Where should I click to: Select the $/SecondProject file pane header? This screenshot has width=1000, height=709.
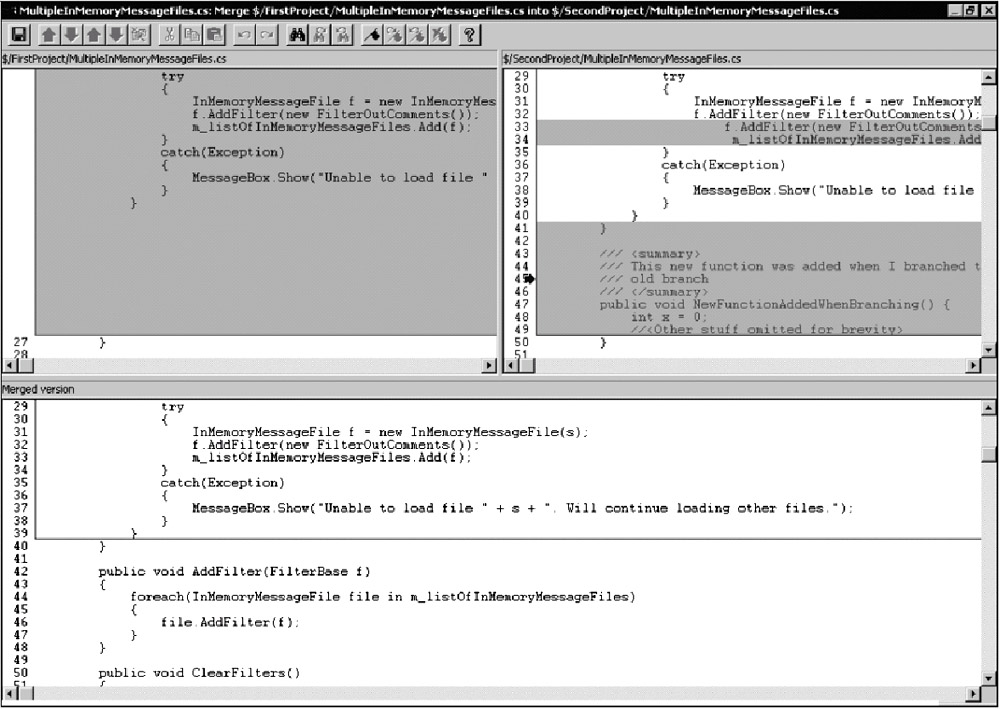coord(621,59)
